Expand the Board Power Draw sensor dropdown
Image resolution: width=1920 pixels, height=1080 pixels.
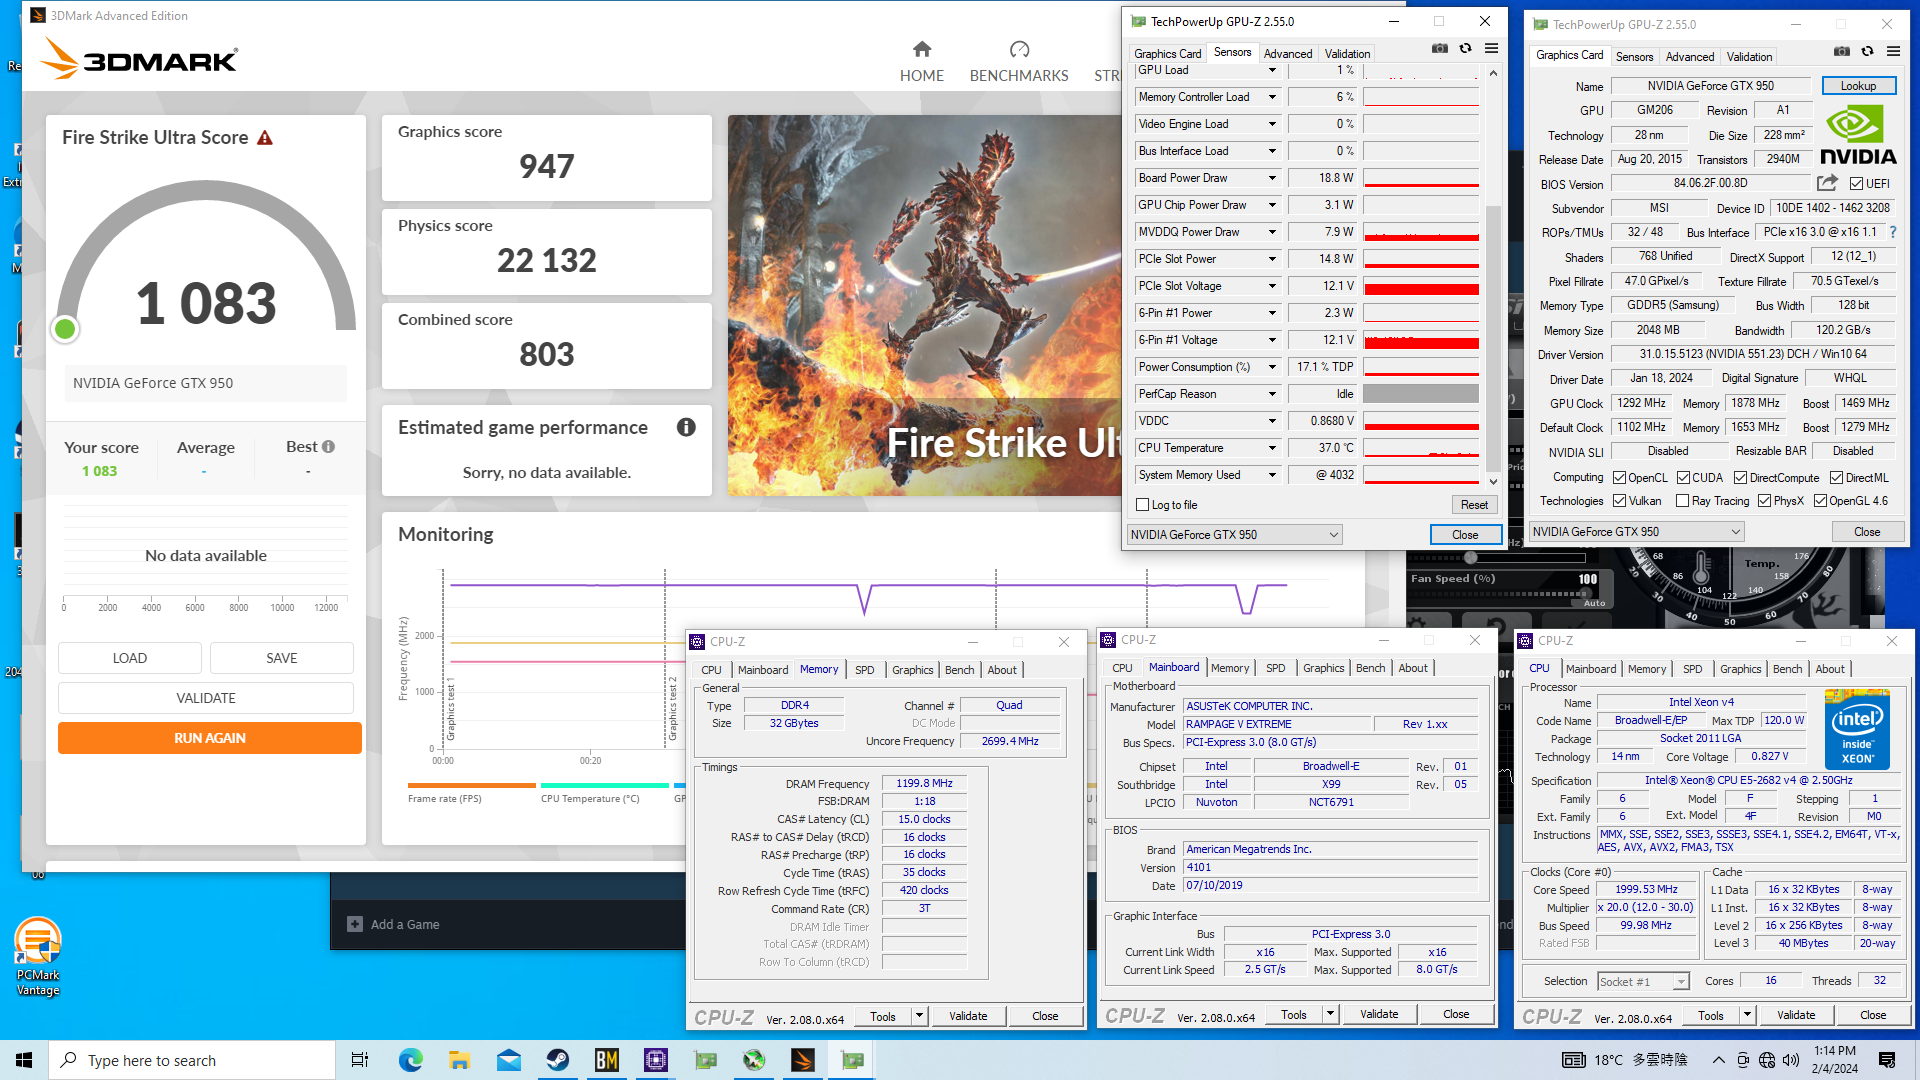[1272, 178]
